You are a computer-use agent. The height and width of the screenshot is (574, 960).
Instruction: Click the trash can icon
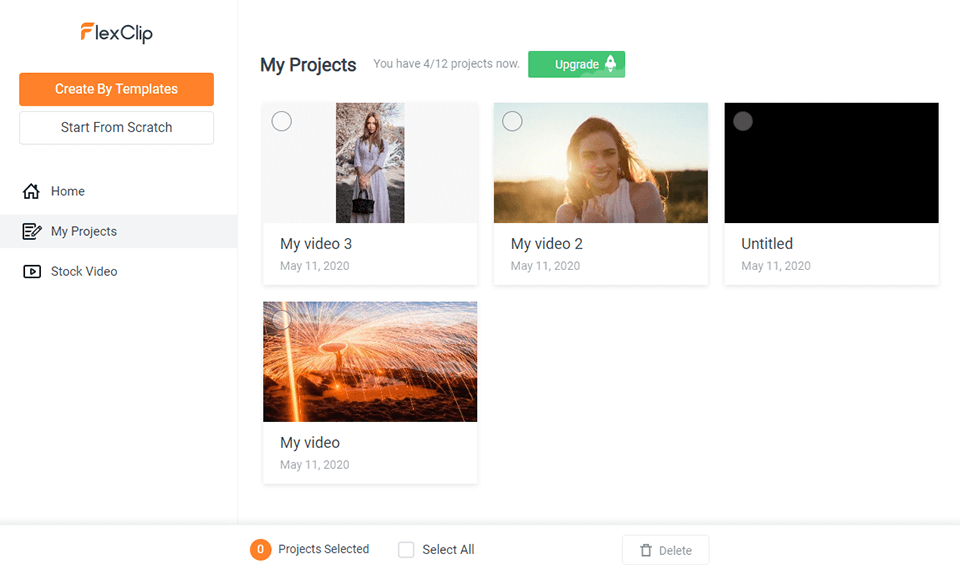coord(646,550)
